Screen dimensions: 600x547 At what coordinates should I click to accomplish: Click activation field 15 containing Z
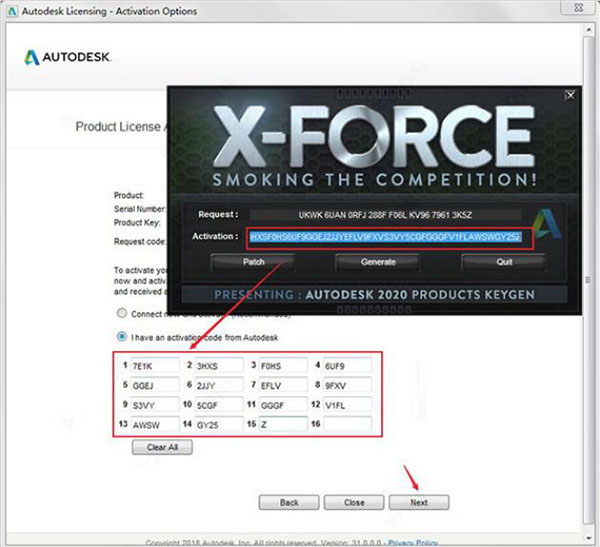point(283,425)
